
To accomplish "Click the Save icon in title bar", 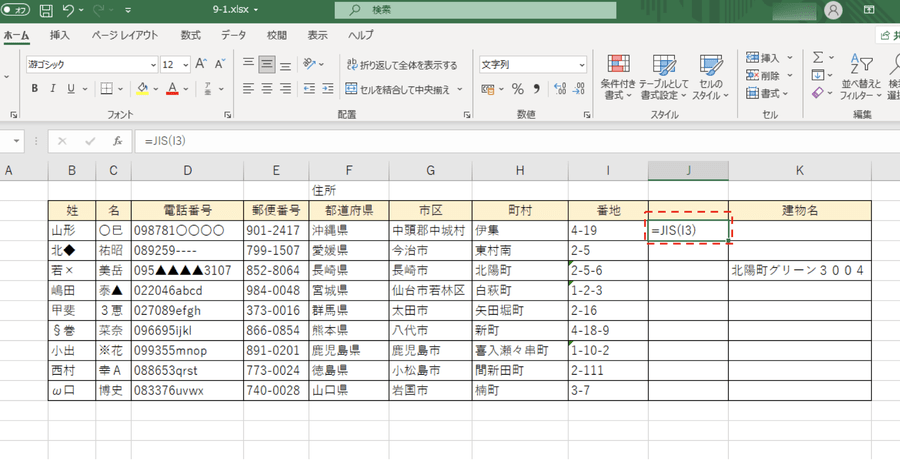I will [x=46, y=11].
